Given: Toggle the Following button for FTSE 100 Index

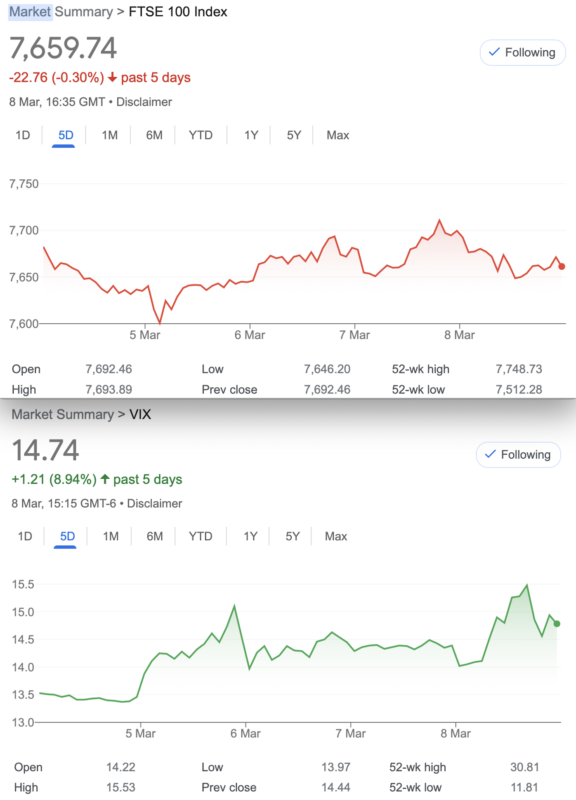Looking at the screenshot, I should click(x=522, y=53).
